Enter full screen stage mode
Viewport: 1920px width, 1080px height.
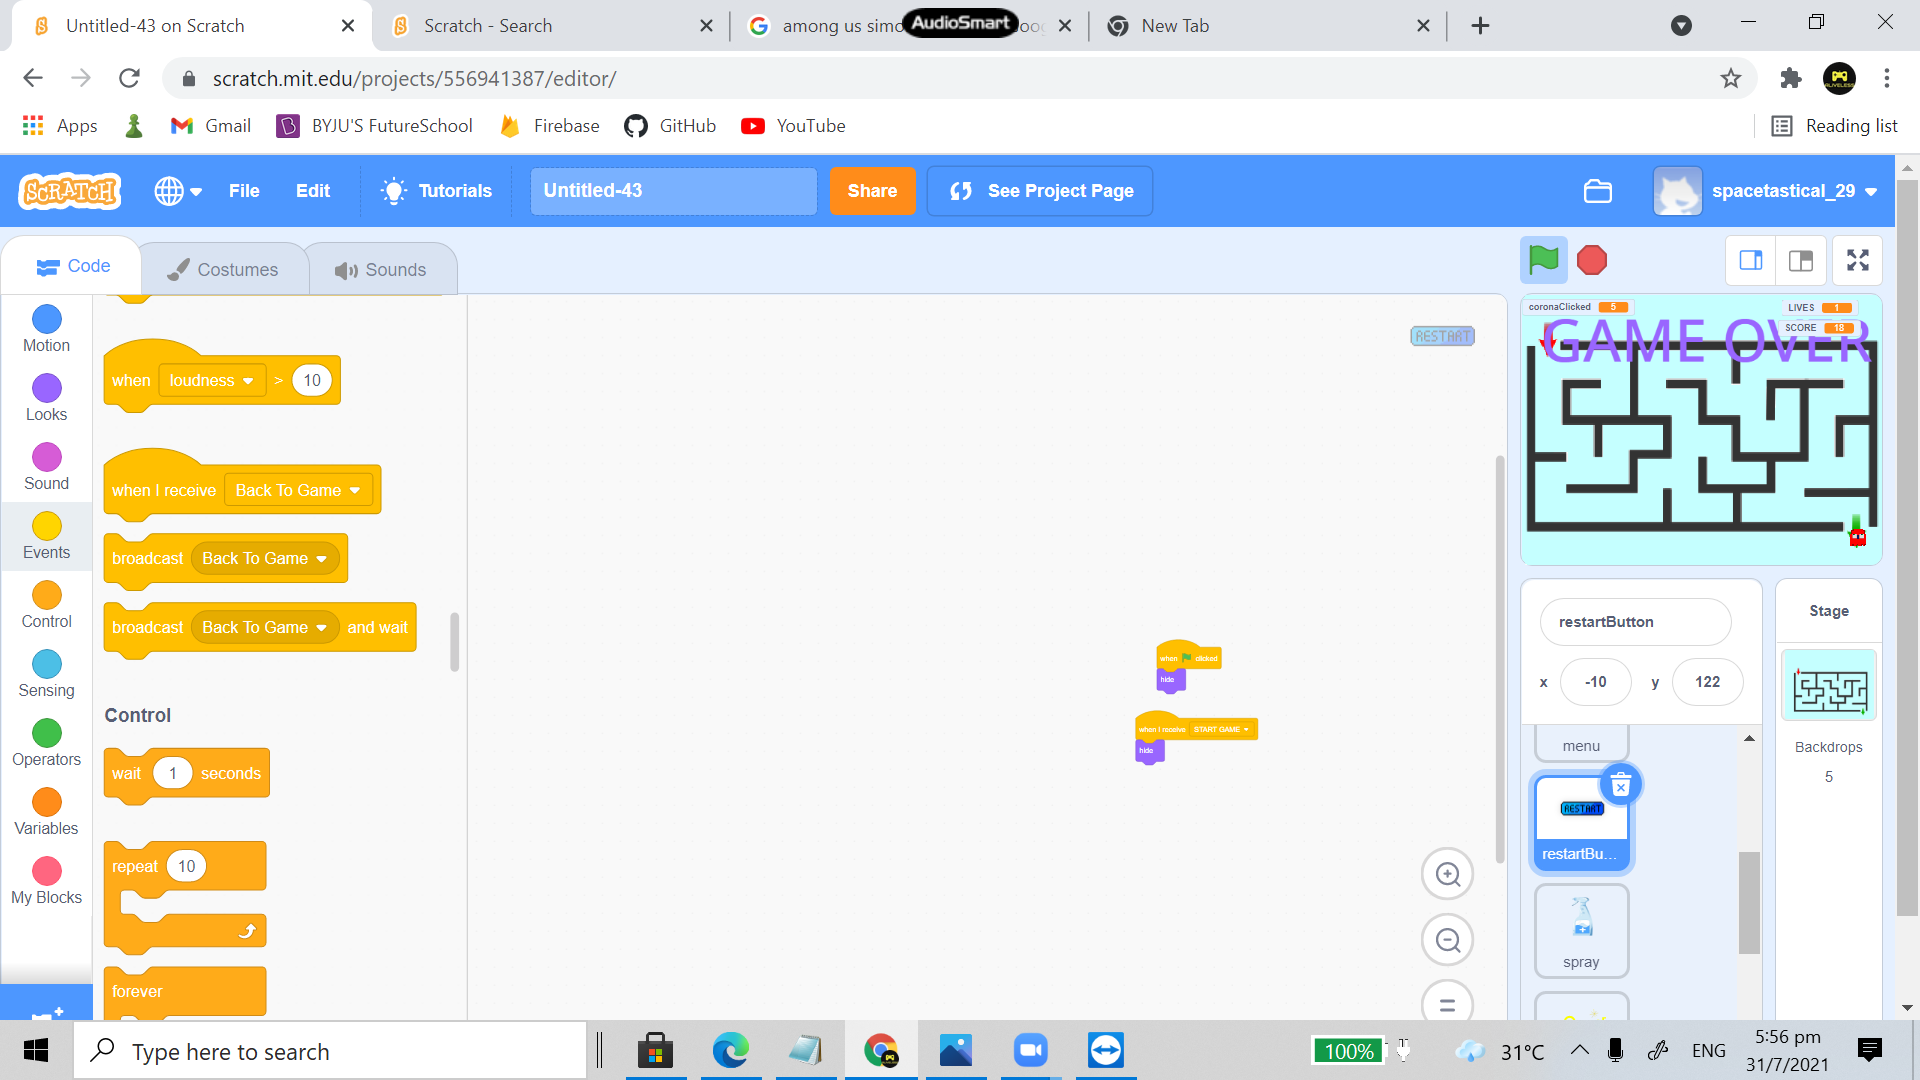tap(1857, 261)
